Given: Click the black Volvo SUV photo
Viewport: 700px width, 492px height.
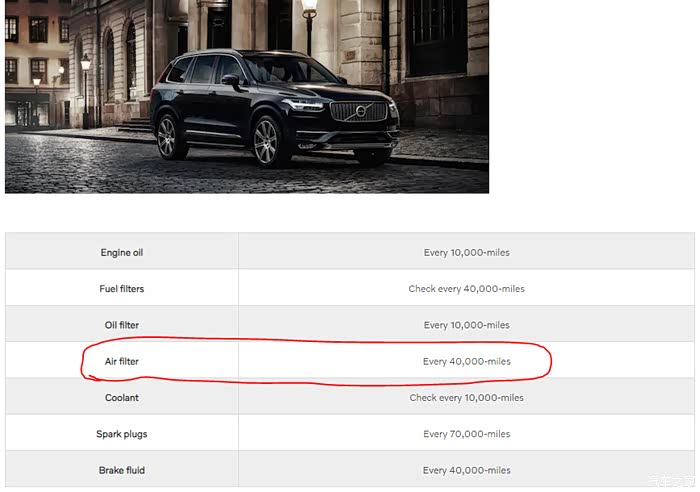Looking at the screenshot, I should pyautogui.click(x=246, y=96).
